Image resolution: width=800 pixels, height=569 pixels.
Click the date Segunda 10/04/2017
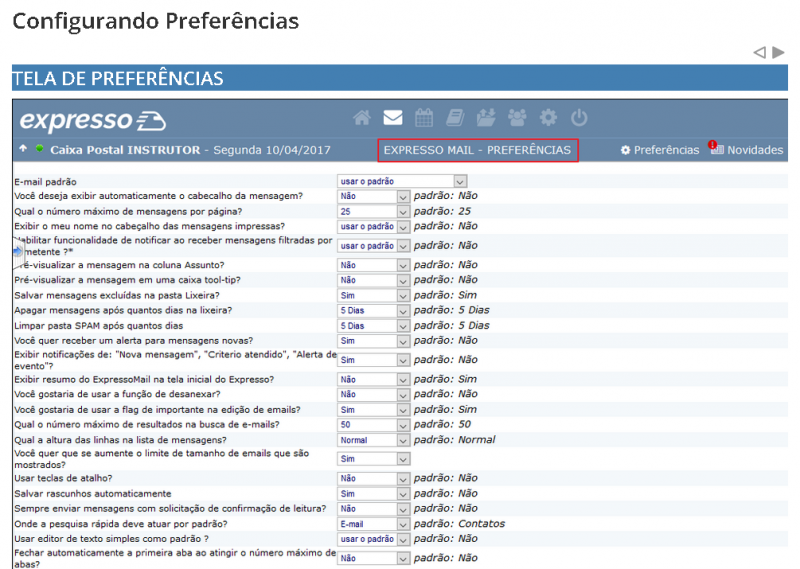272,150
